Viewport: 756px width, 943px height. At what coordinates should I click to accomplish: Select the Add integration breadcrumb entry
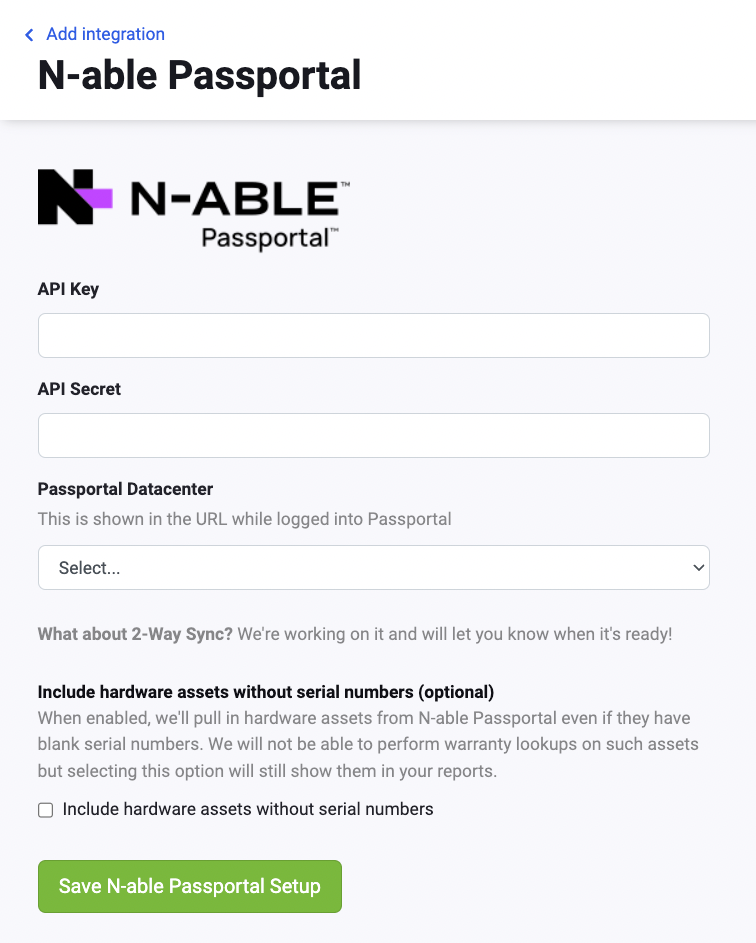[x=105, y=34]
